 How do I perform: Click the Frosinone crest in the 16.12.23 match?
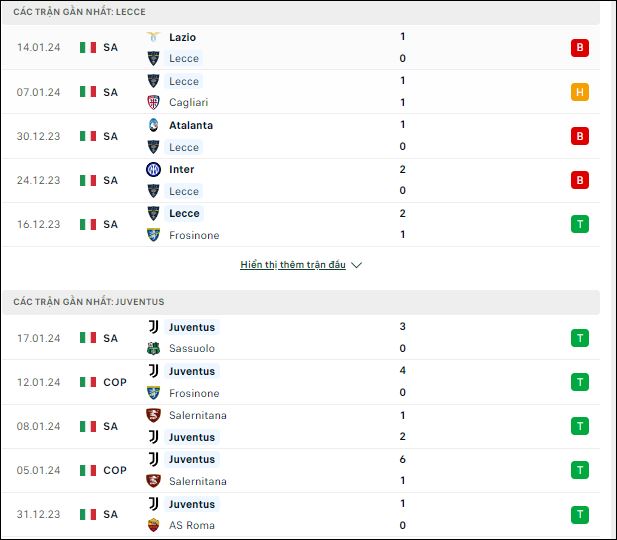[153, 235]
